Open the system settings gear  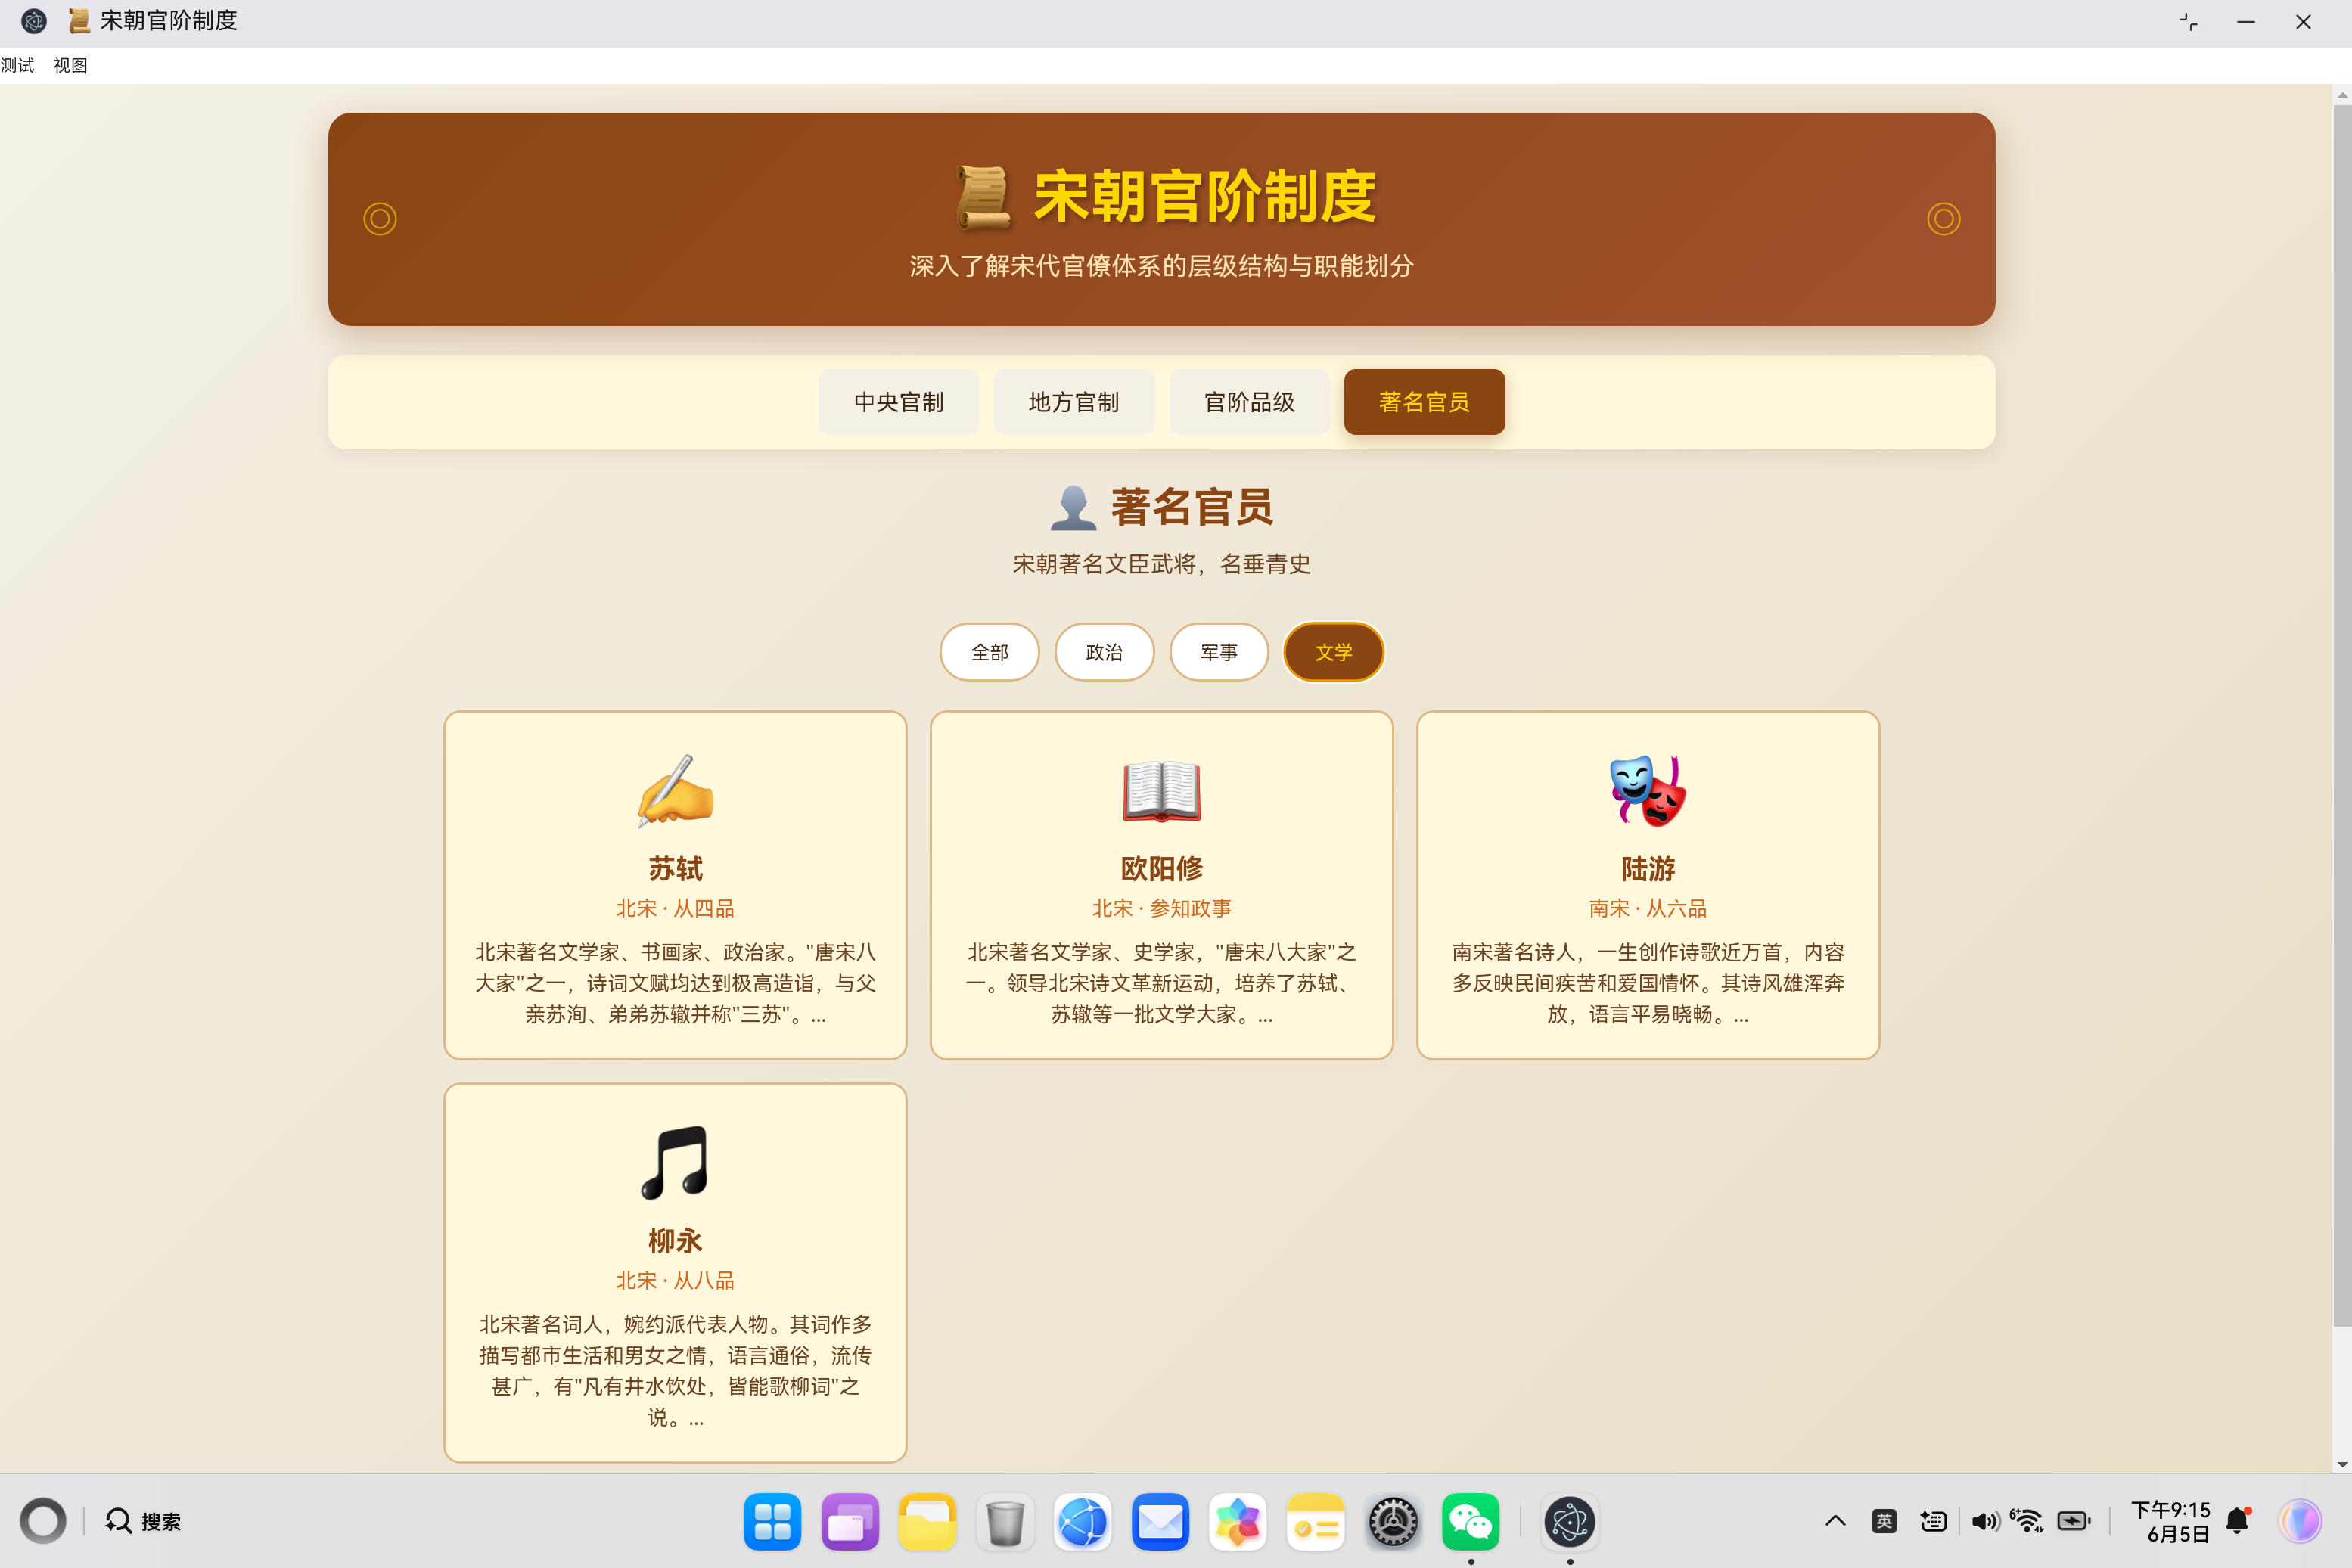click(x=1393, y=1522)
